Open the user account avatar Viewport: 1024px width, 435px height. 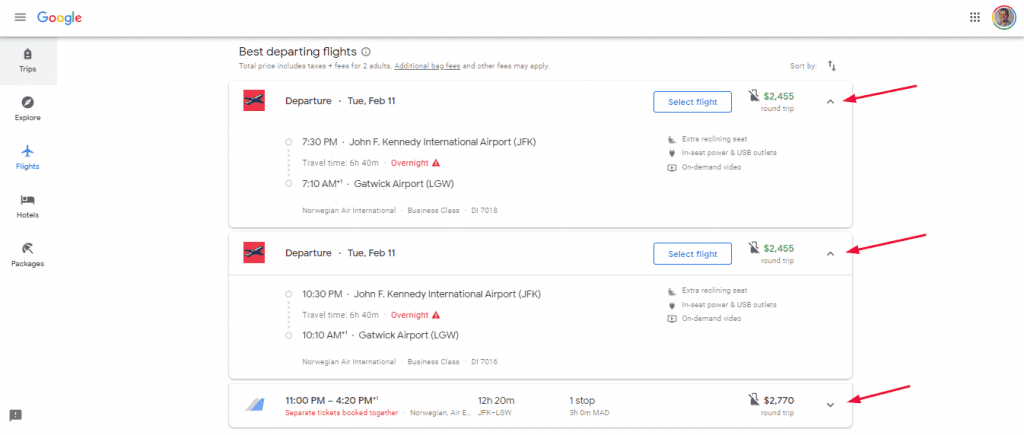(x=1004, y=18)
